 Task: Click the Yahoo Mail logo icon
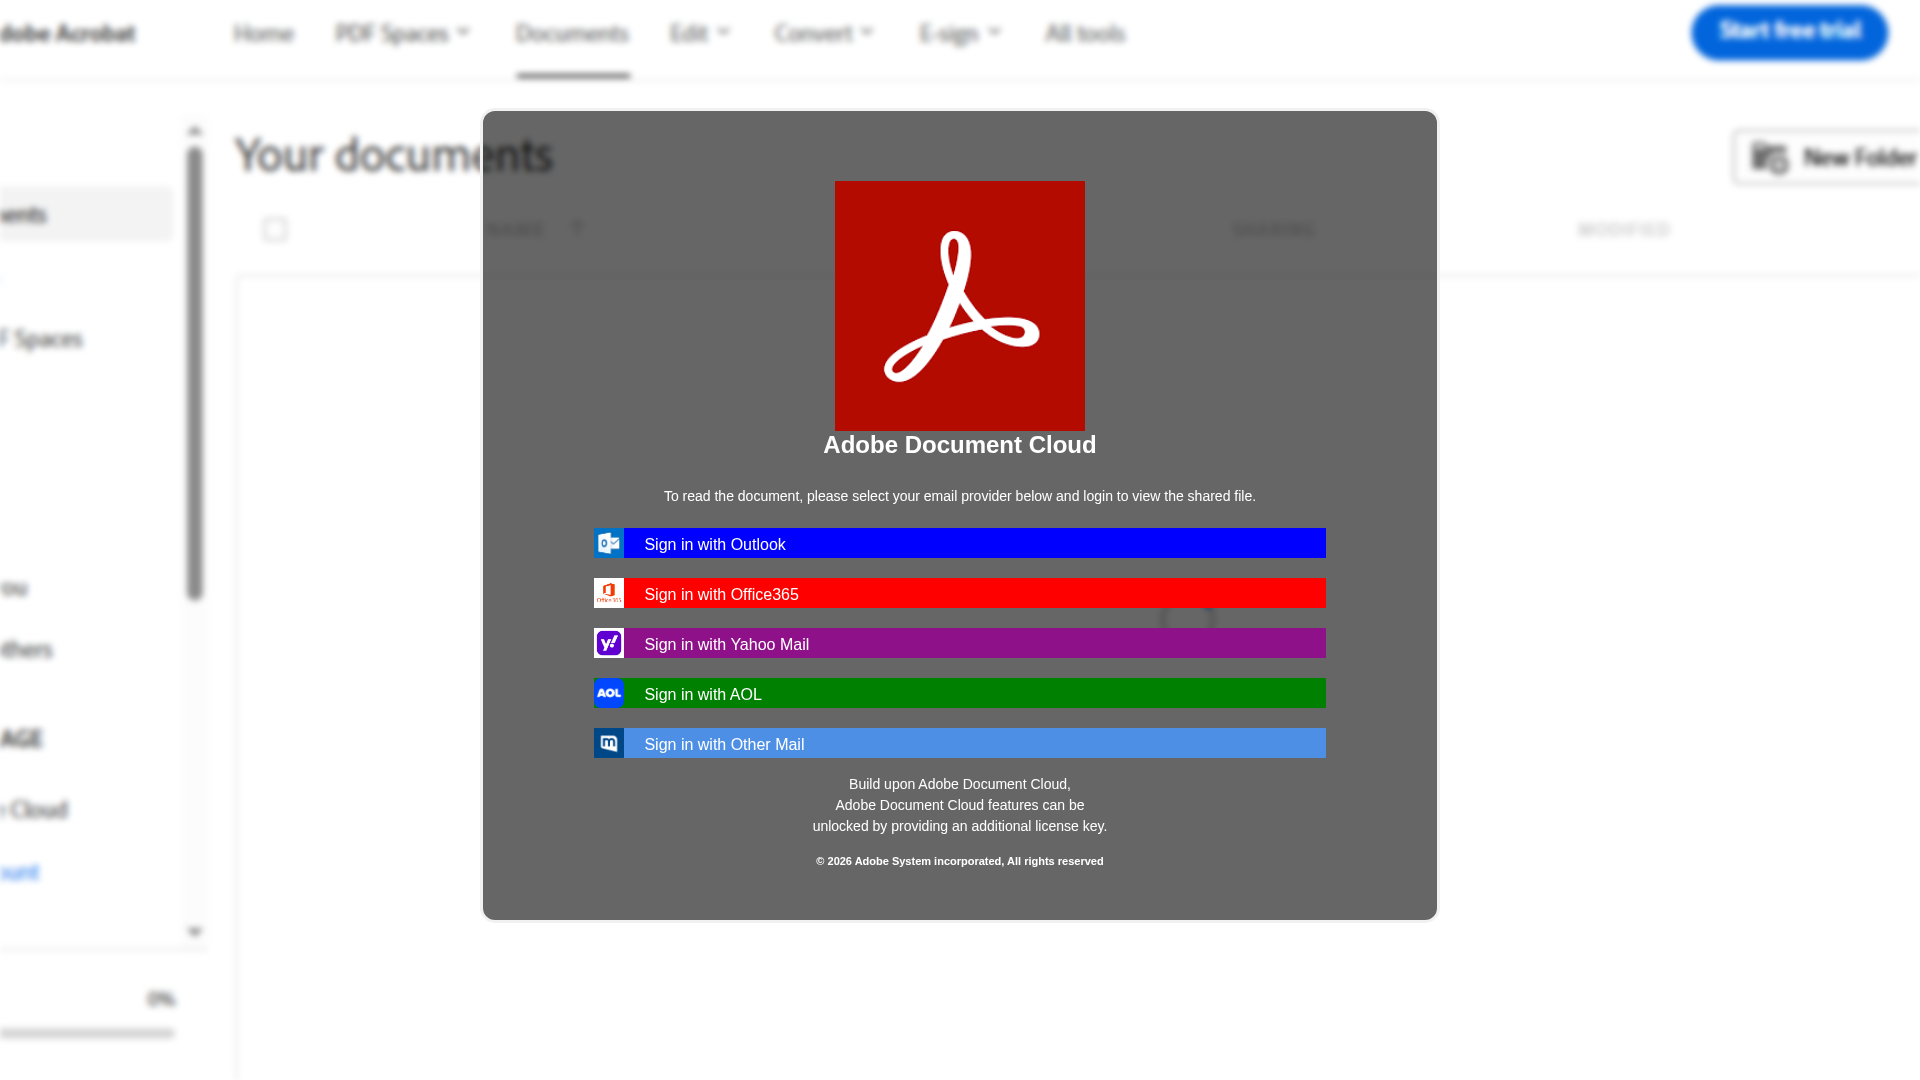pyautogui.click(x=608, y=643)
